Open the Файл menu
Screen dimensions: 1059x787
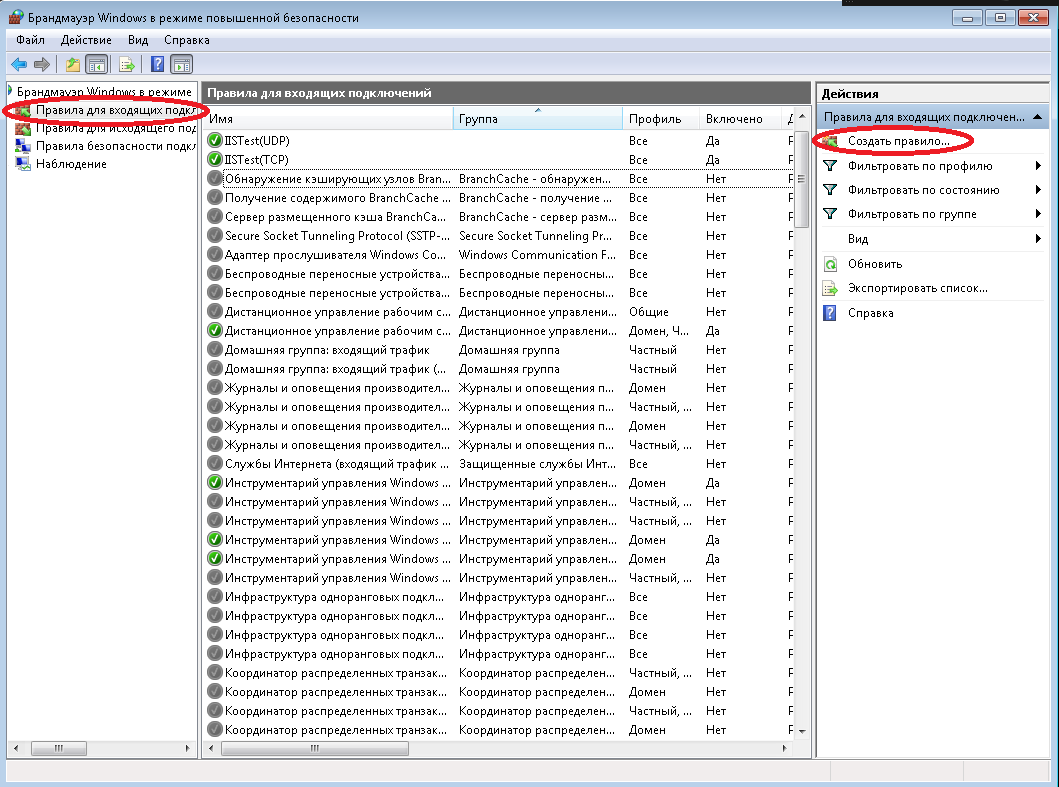point(30,40)
